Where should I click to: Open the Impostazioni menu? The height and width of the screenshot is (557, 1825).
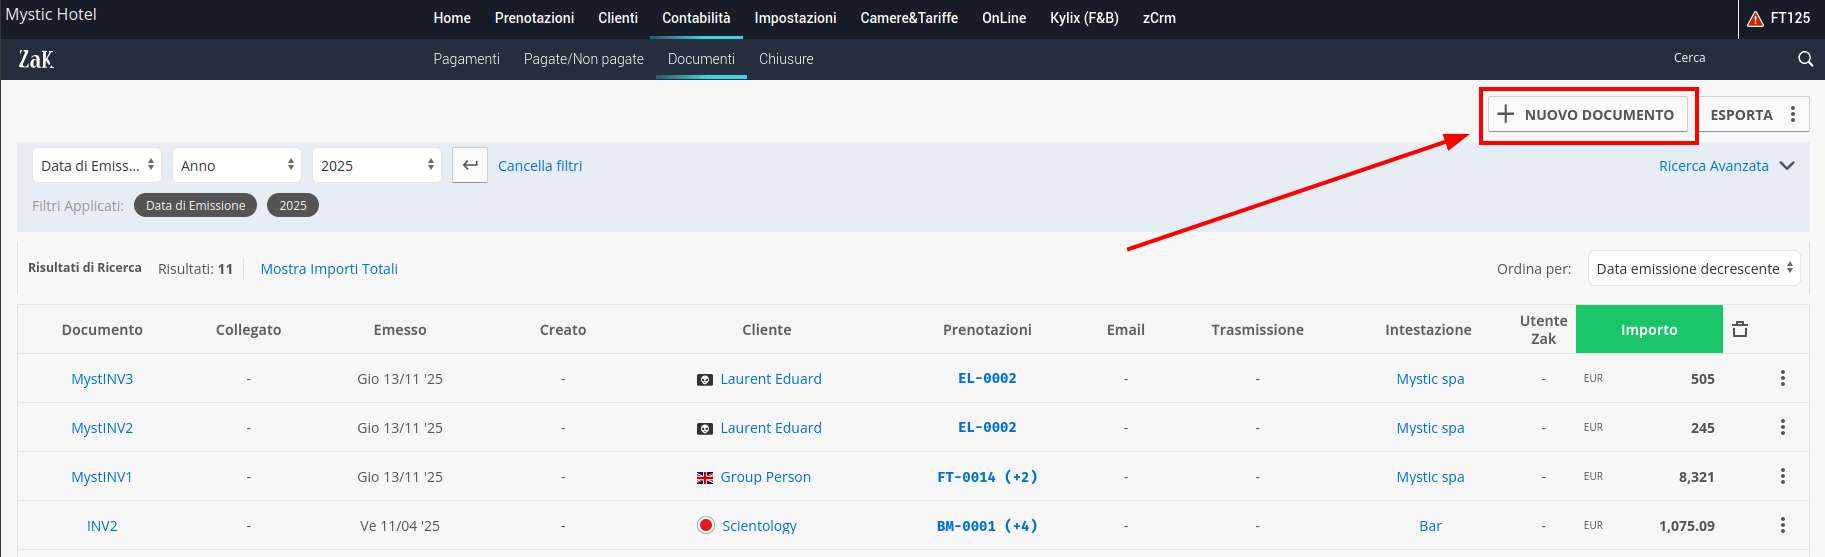click(x=795, y=18)
